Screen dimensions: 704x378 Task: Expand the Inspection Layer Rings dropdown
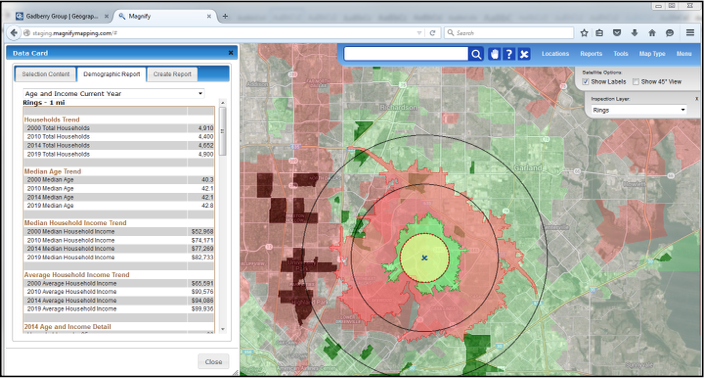coord(638,110)
